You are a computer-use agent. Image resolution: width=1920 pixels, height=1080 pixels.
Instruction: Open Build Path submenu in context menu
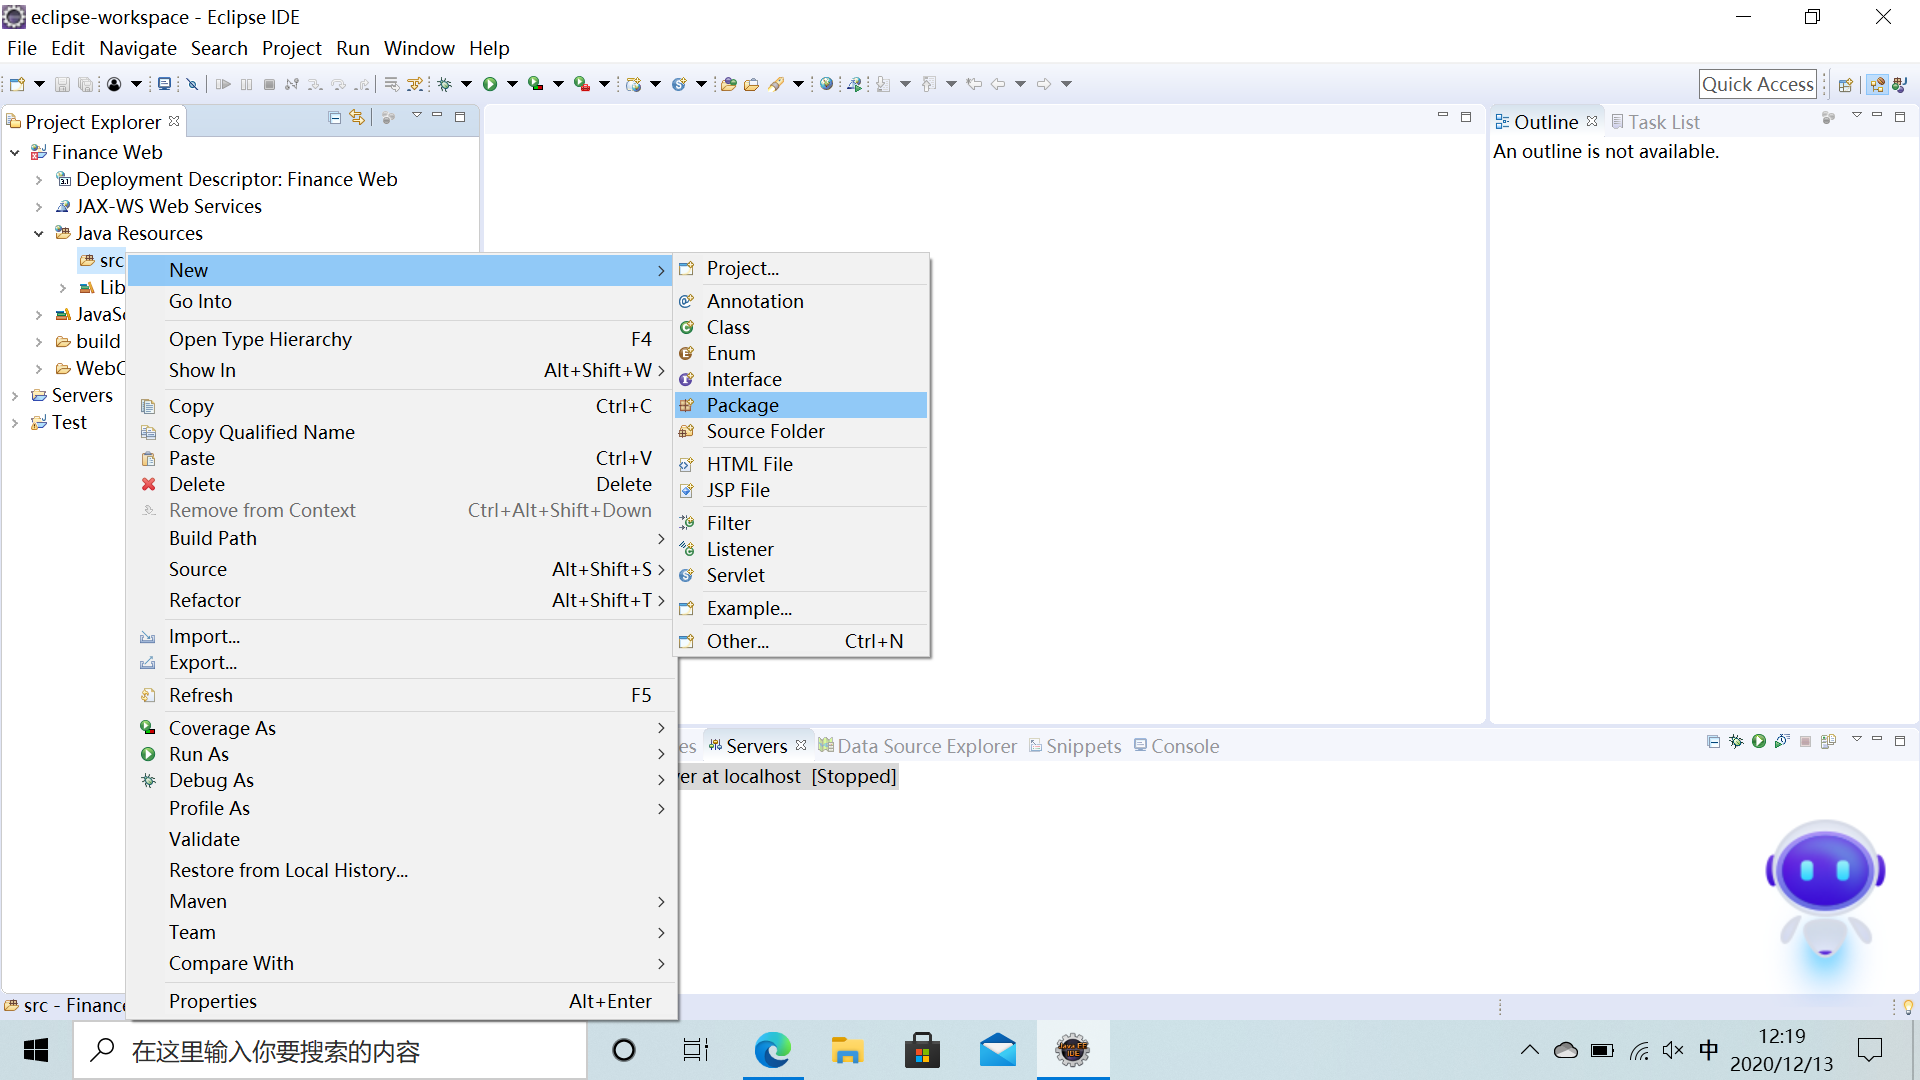point(402,538)
